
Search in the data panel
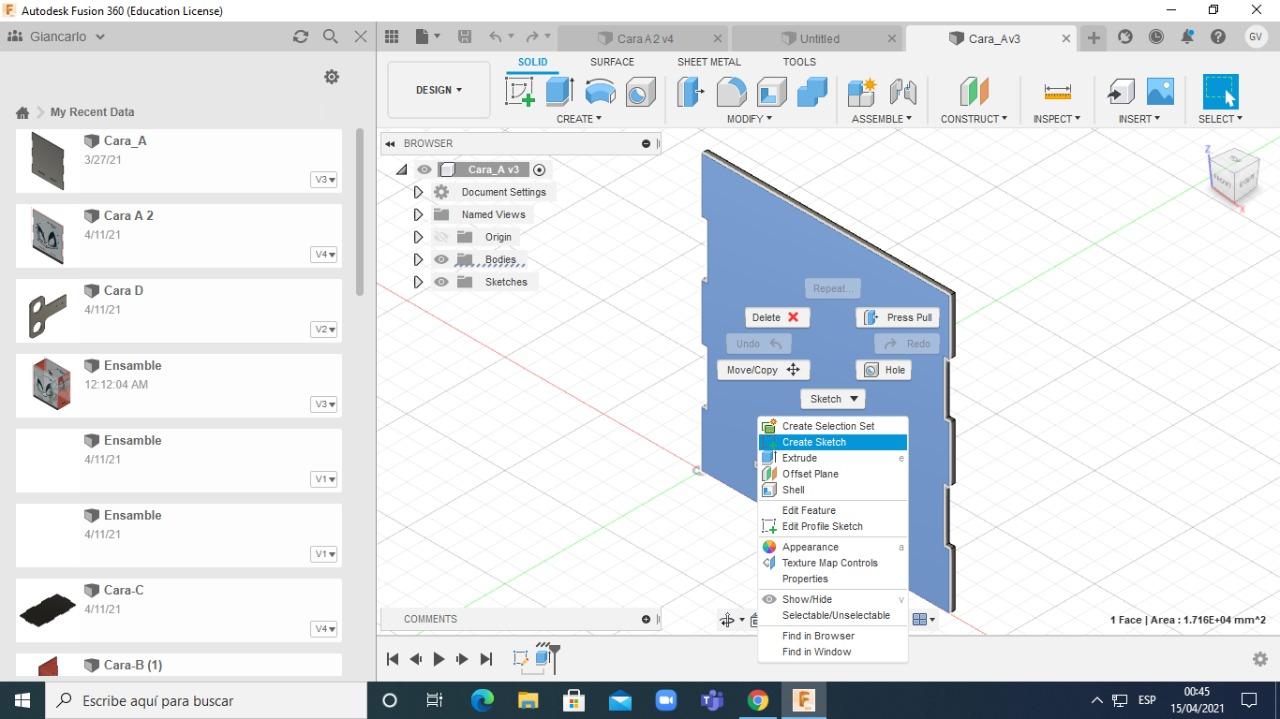click(330, 36)
